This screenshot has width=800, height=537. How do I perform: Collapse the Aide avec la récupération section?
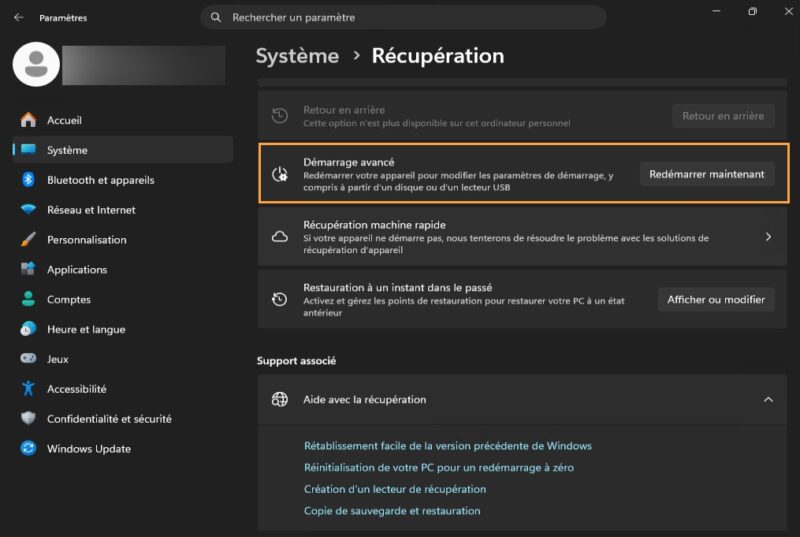768,400
